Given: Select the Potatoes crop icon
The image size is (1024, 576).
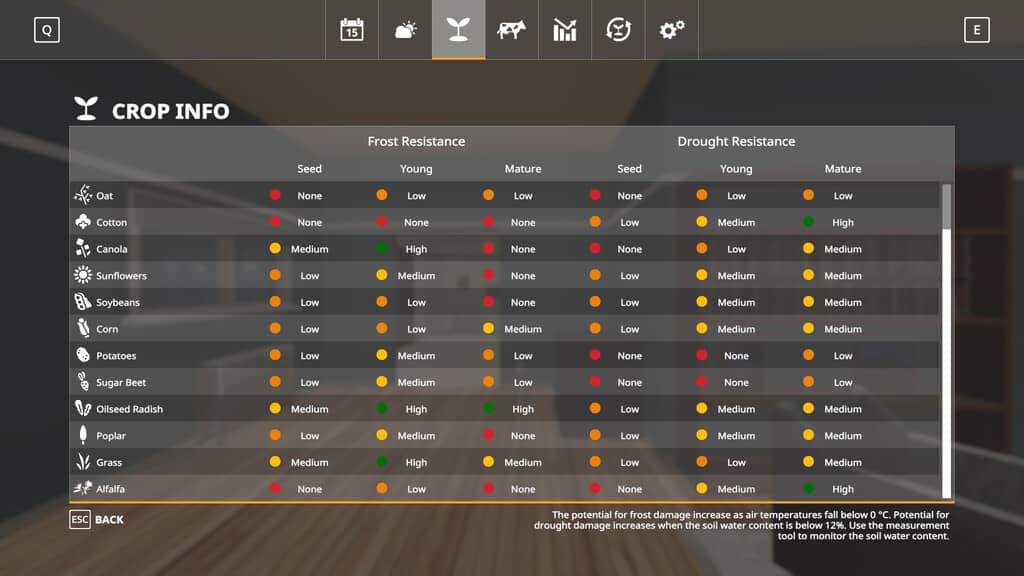Looking at the screenshot, I should point(83,355).
